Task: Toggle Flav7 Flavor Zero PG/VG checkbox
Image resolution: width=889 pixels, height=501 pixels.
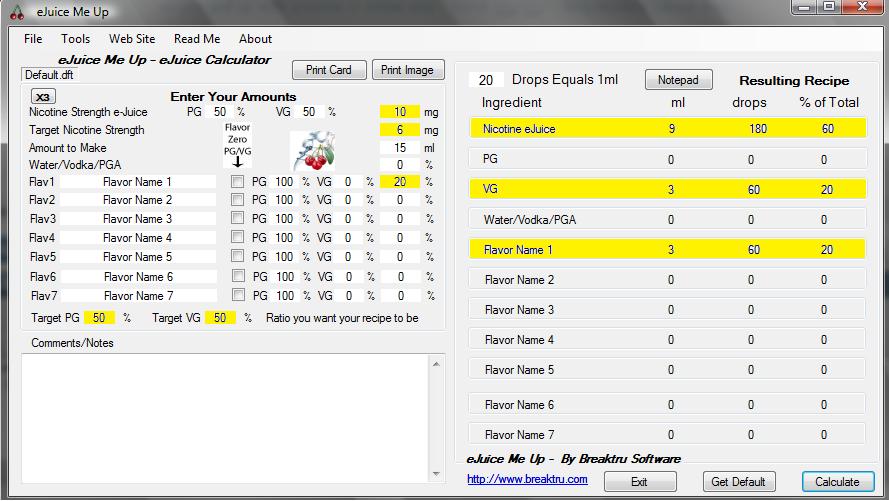Action: coord(239,295)
